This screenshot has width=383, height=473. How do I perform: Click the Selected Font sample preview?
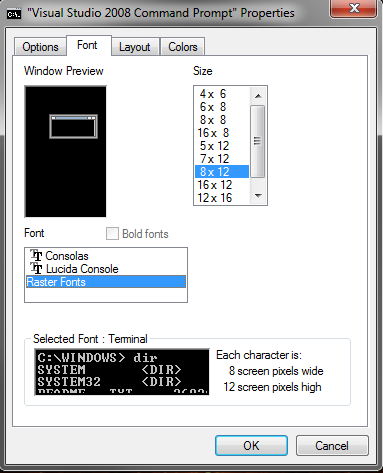[x=122, y=372]
